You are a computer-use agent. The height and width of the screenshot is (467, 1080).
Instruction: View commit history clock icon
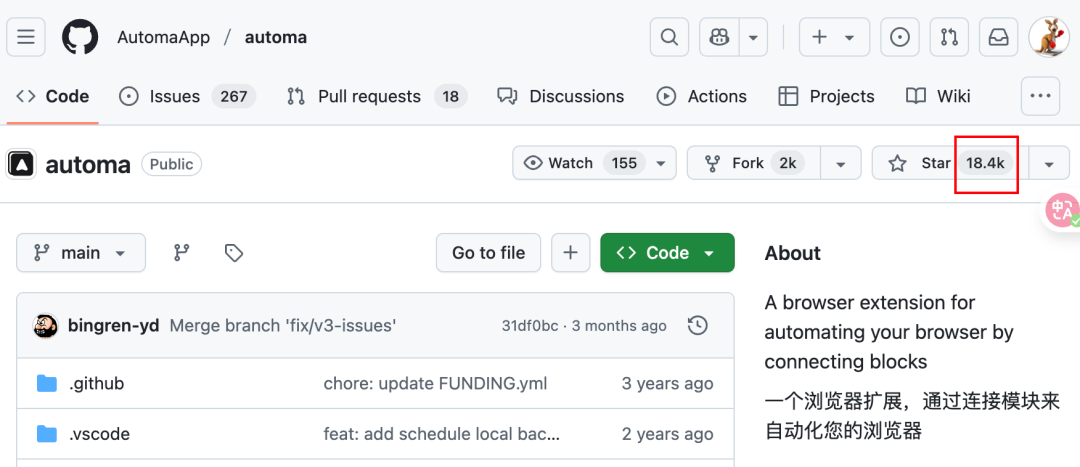698,325
